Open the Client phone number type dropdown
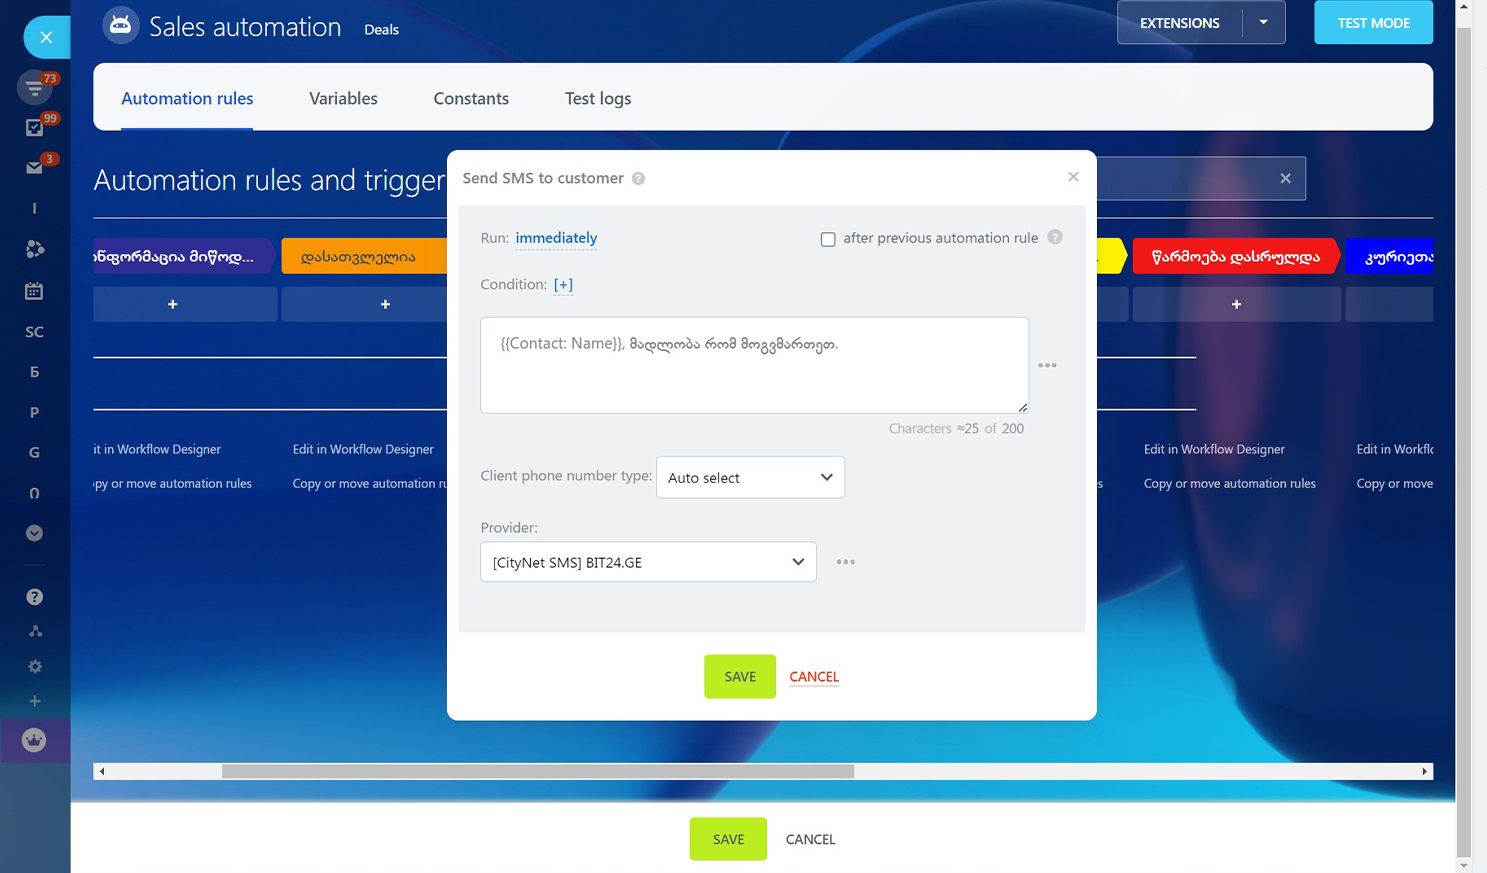Viewport: 1487px width, 873px height. pos(750,478)
